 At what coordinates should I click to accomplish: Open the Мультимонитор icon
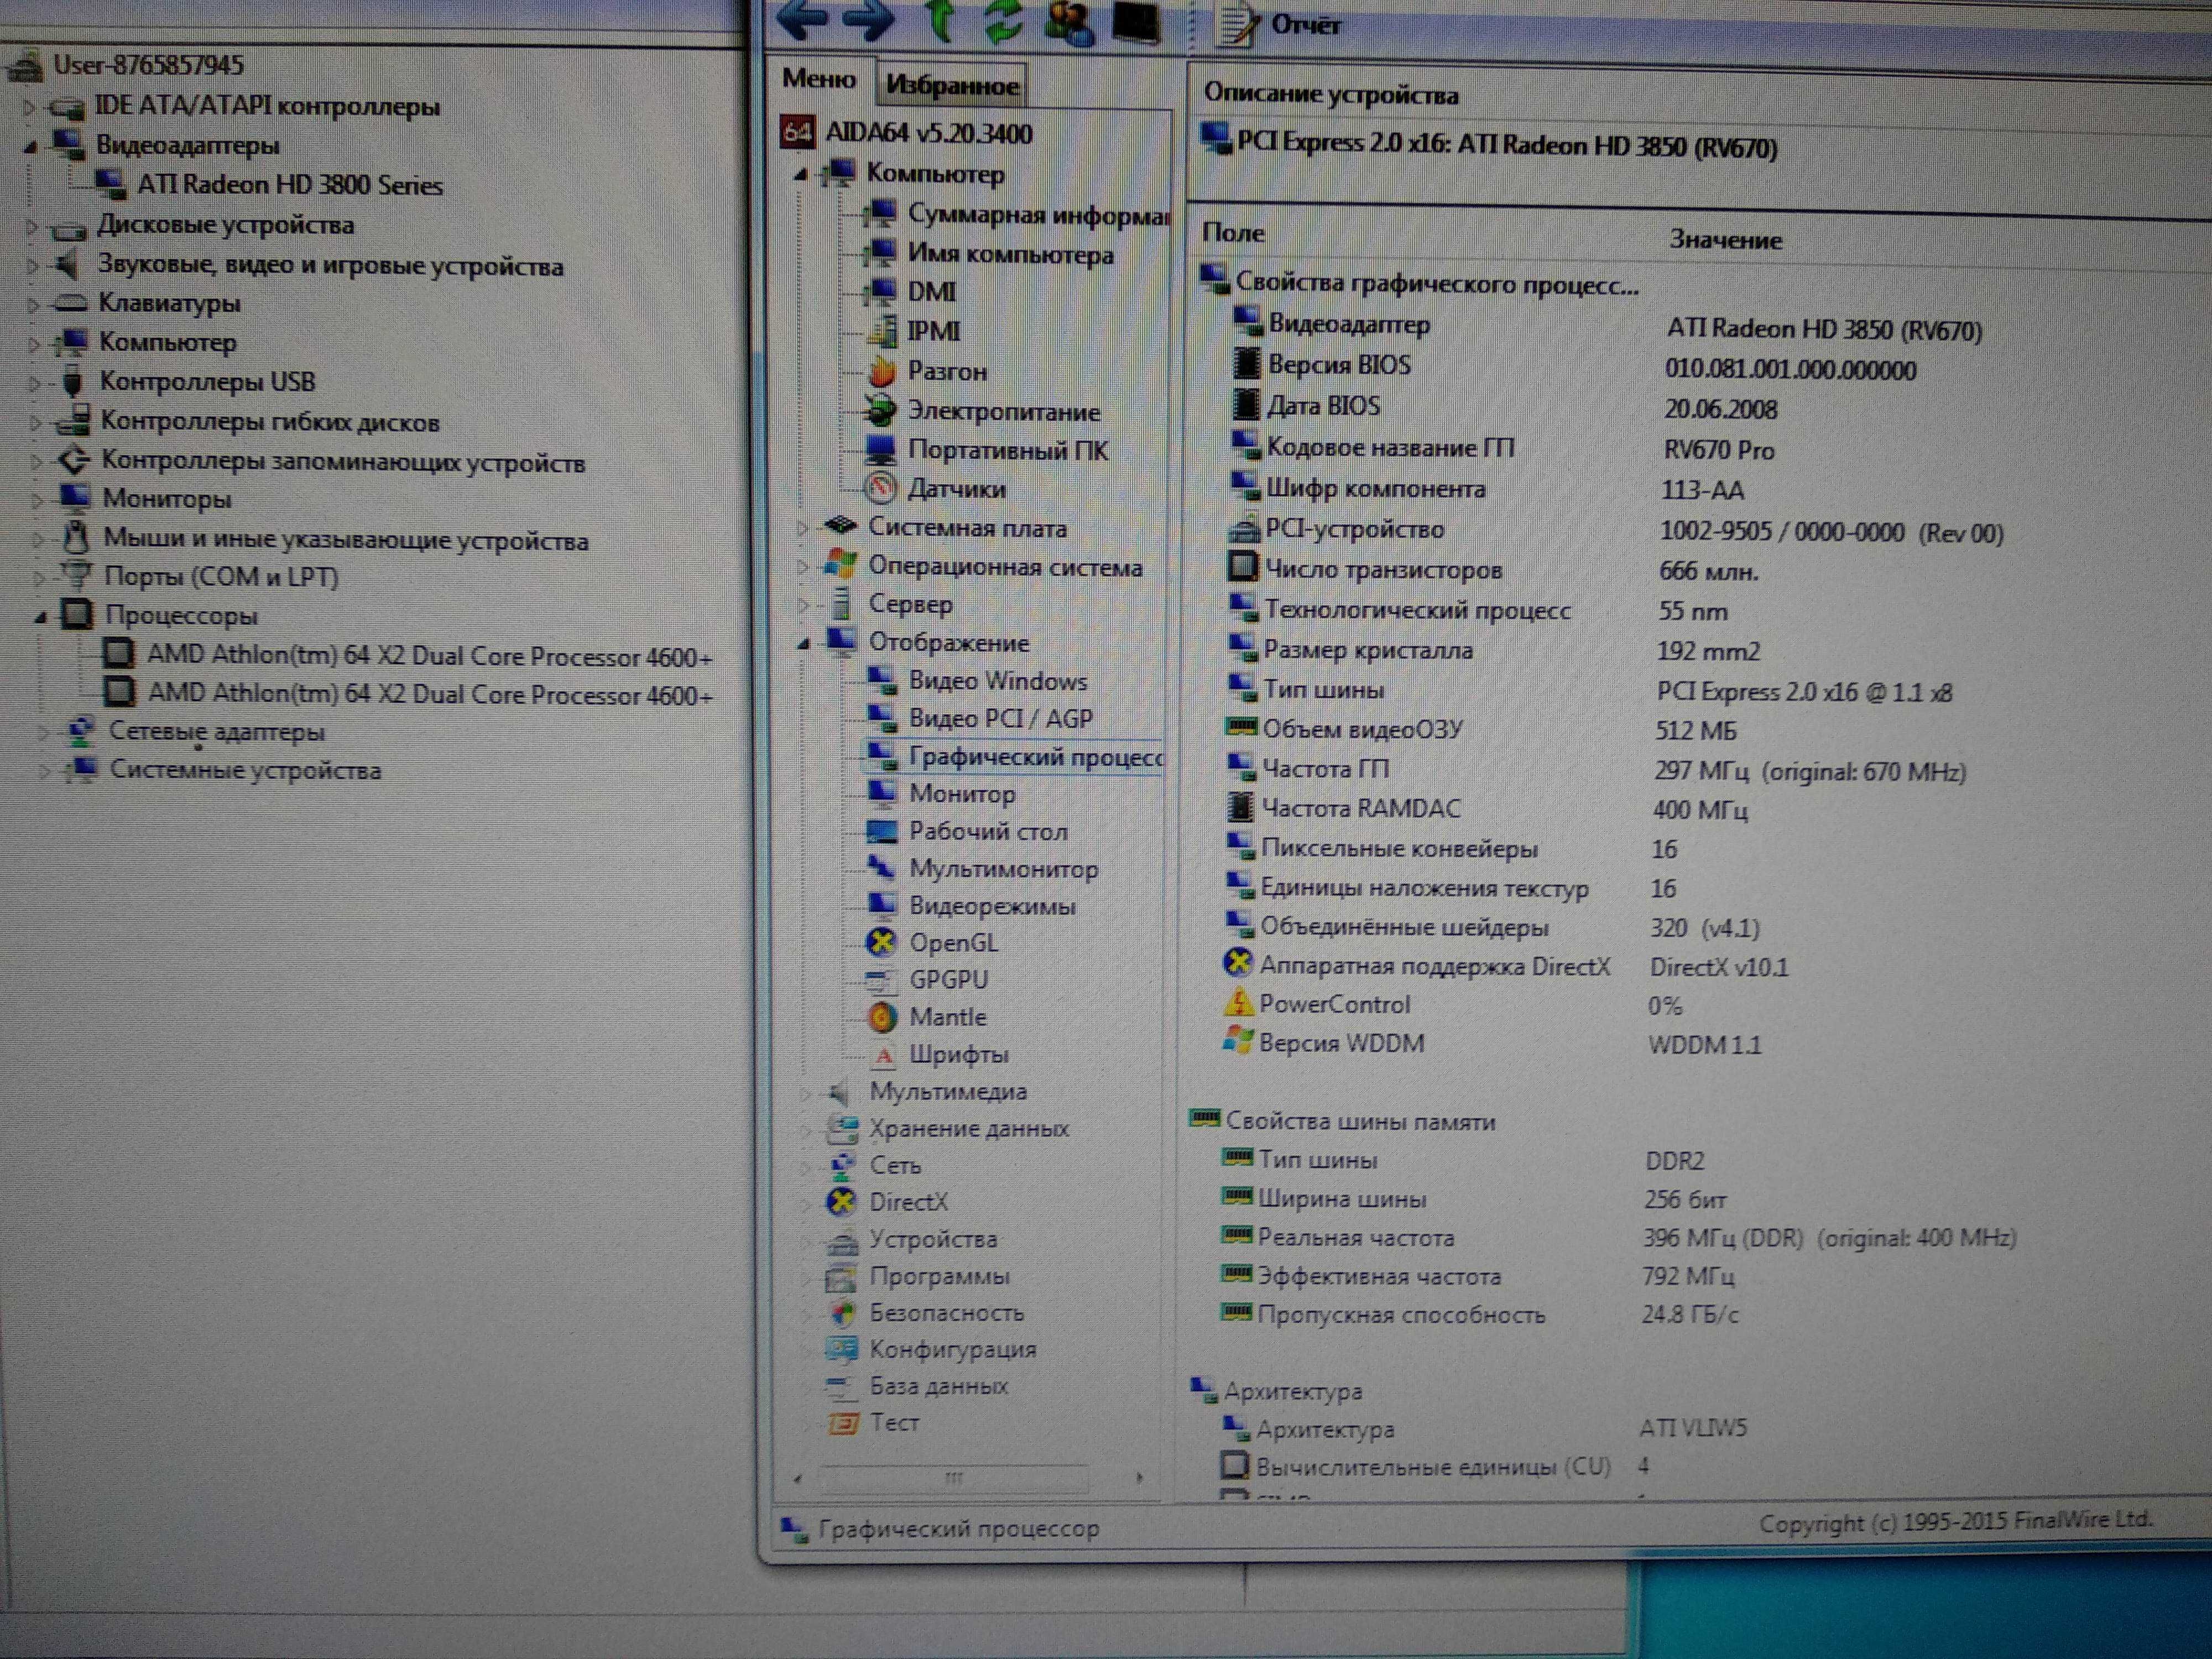click(x=882, y=868)
